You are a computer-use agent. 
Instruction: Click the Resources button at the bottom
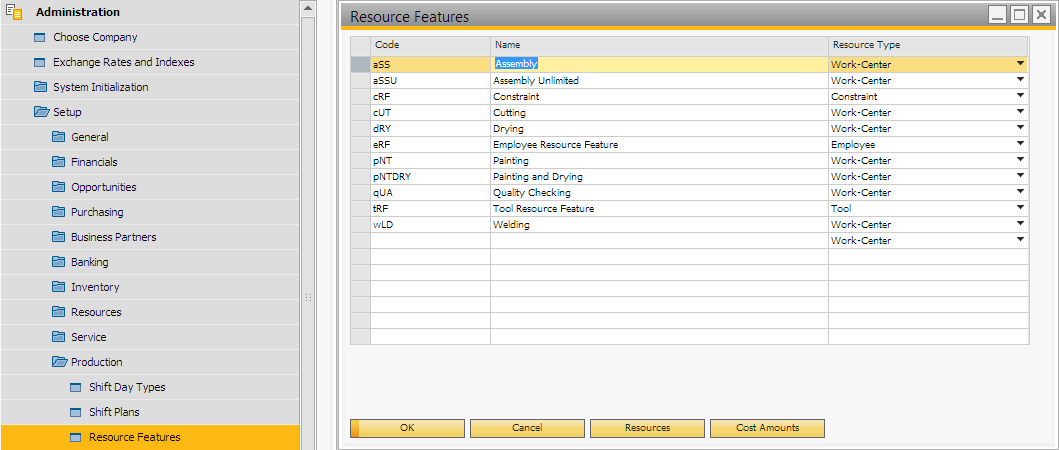coord(647,428)
